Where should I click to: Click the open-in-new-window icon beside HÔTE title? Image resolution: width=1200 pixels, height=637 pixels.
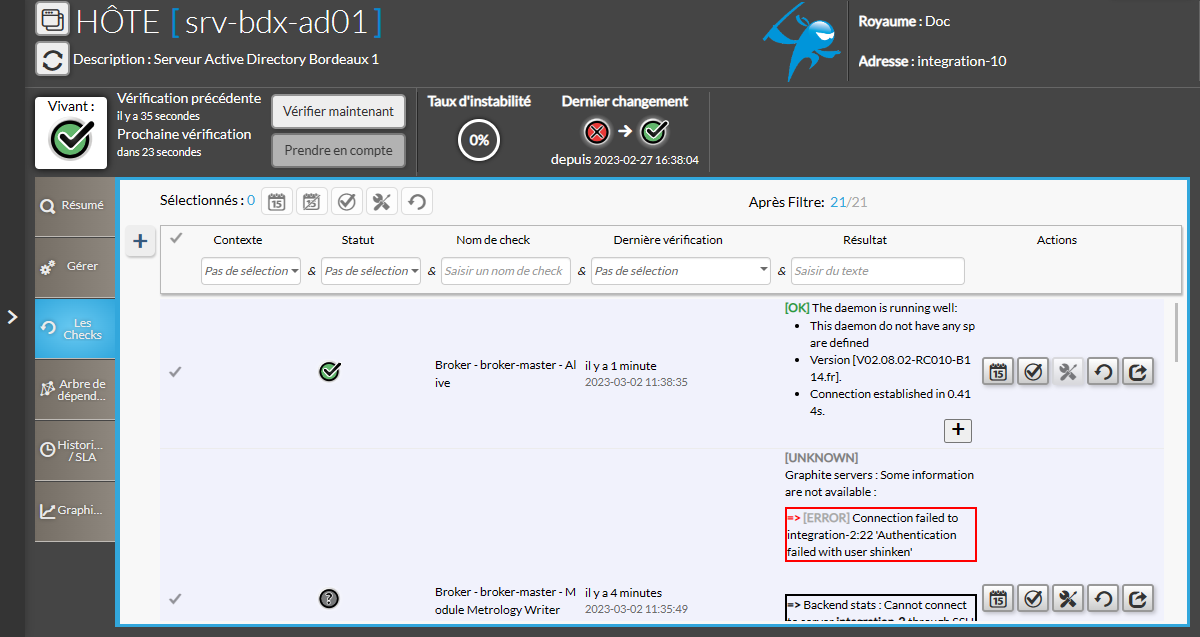coord(52,19)
